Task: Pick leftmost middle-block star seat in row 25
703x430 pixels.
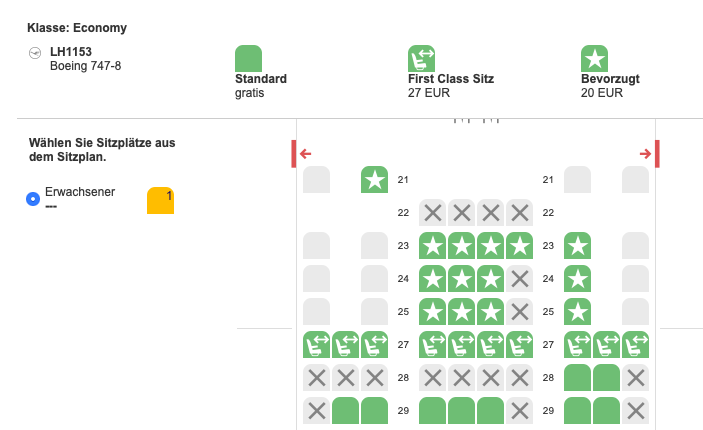Action: [x=433, y=312]
